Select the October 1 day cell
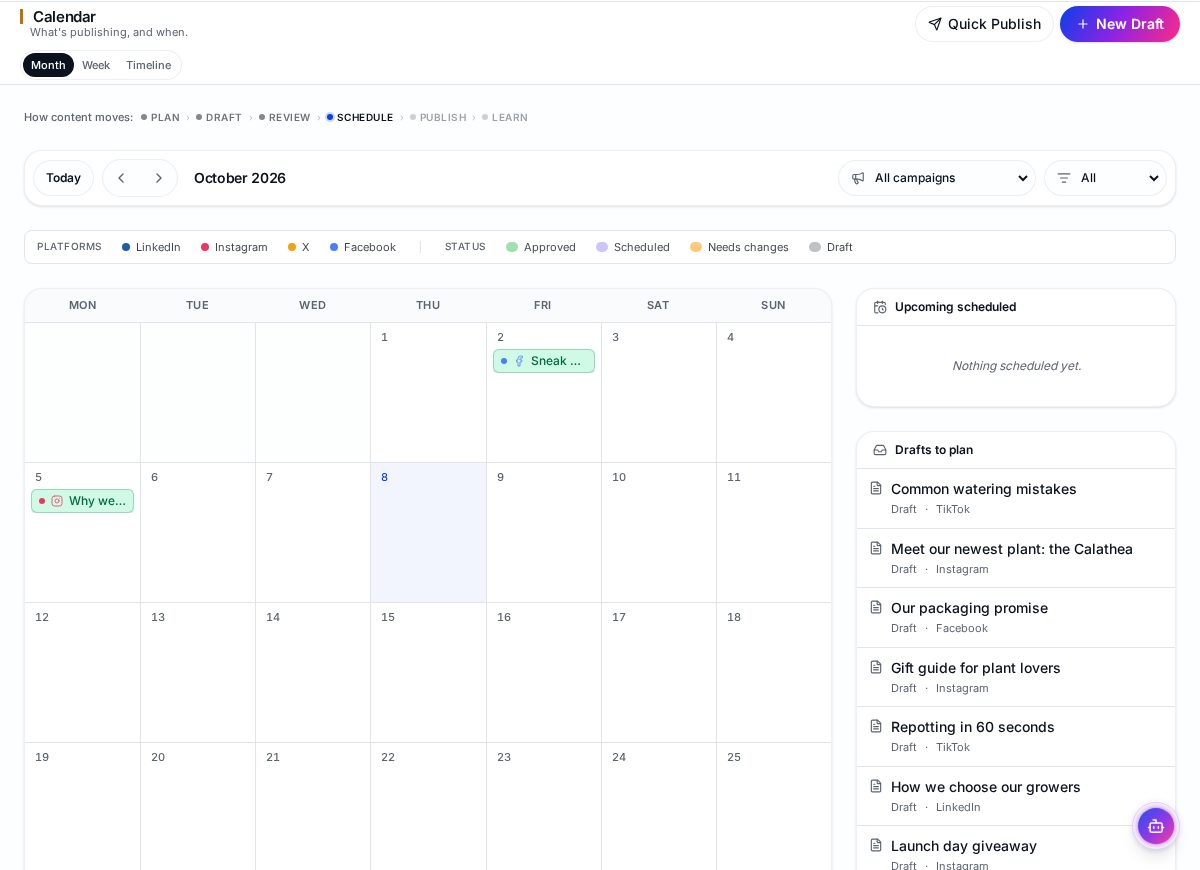Viewport: 1200px width, 870px height. click(428, 392)
